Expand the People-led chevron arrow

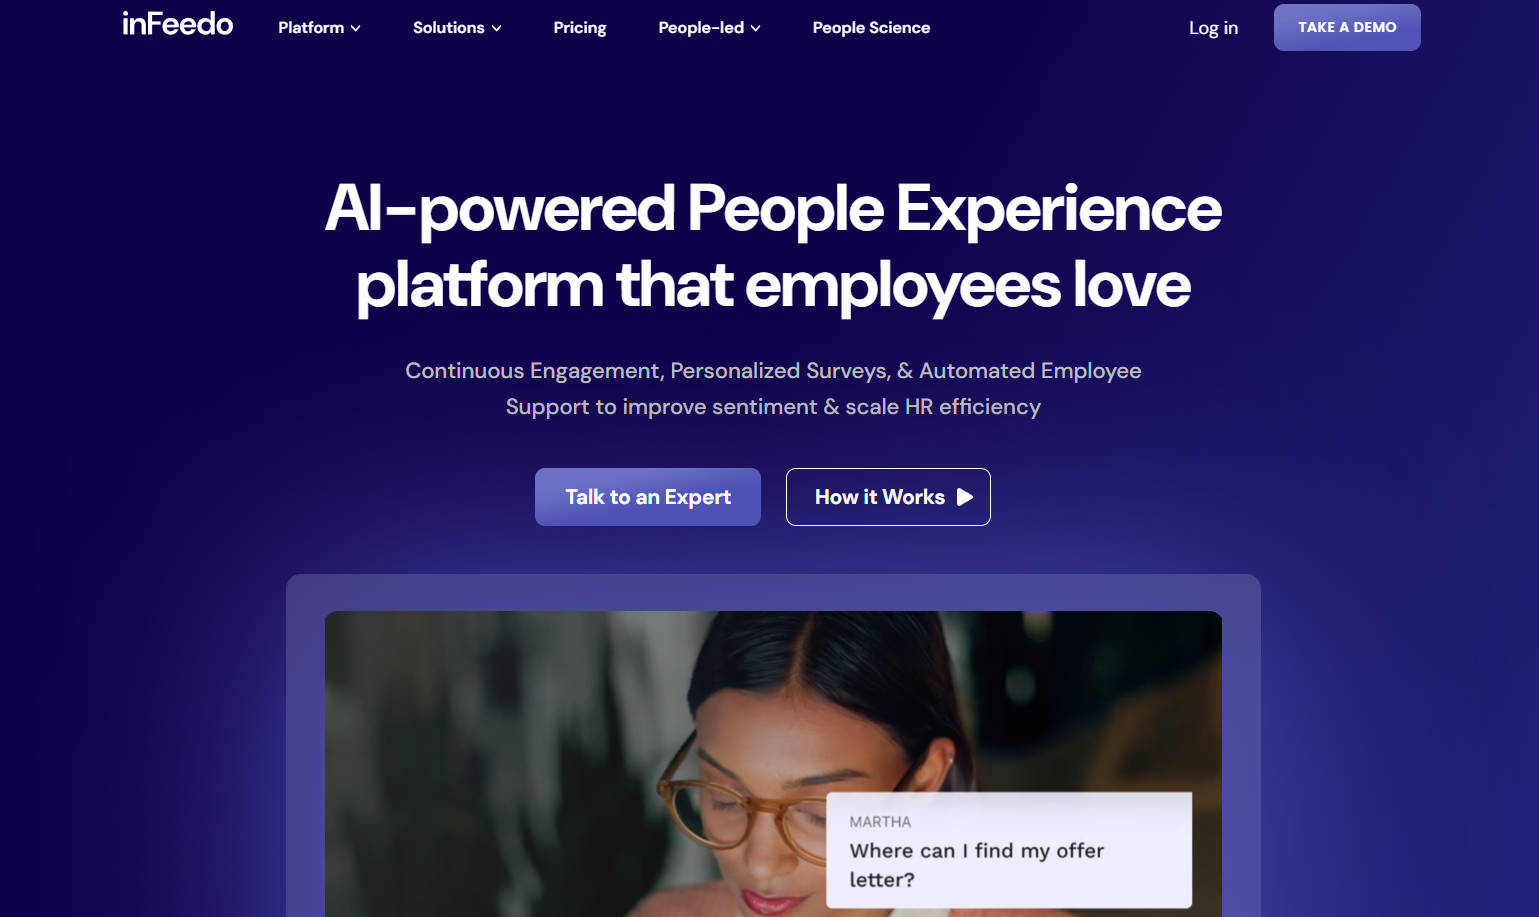[x=755, y=29]
